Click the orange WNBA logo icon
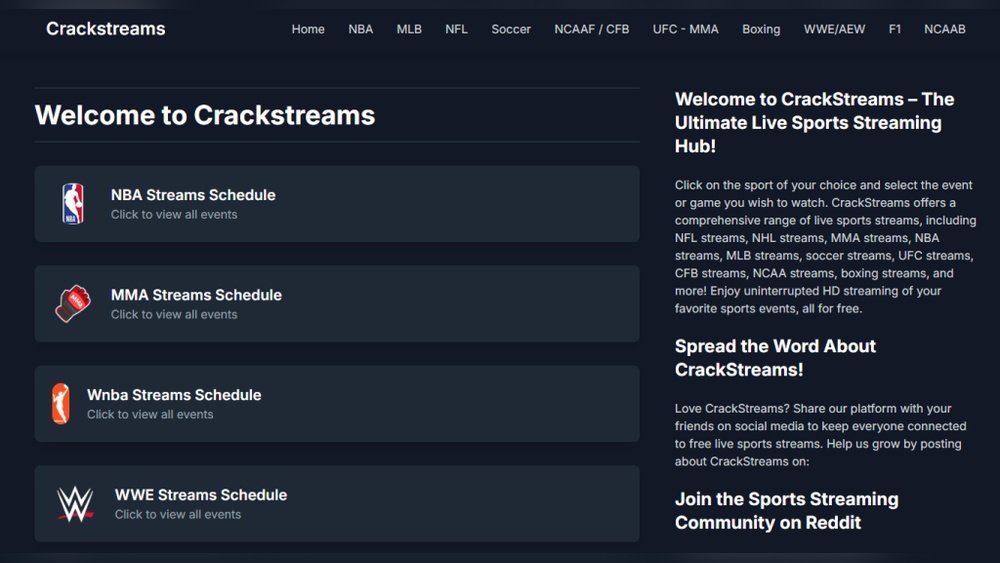This screenshot has height=563, width=1000. click(x=61, y=404)
